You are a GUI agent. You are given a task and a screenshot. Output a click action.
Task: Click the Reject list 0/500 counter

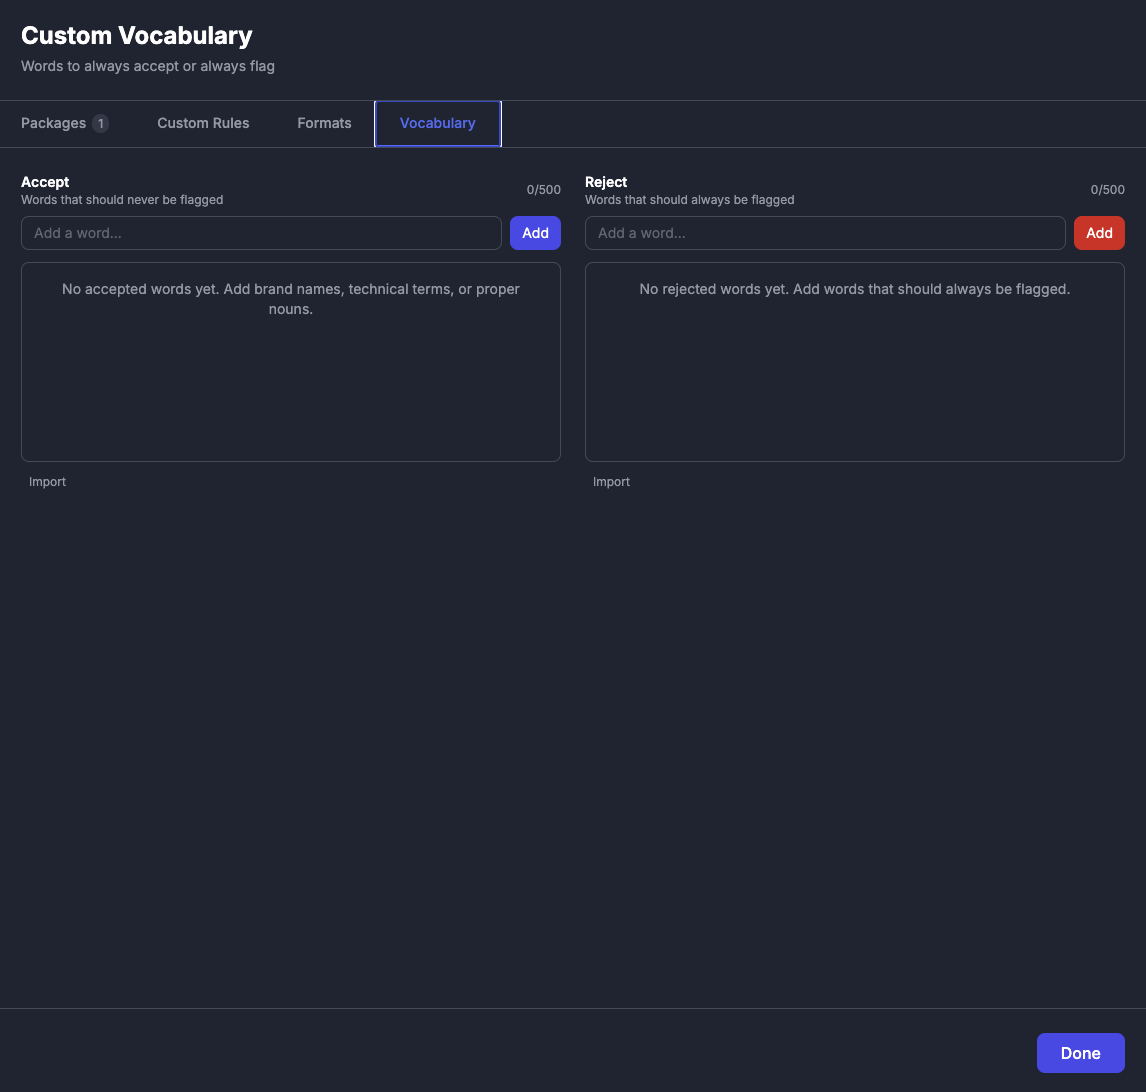[x=1107, y=190]
